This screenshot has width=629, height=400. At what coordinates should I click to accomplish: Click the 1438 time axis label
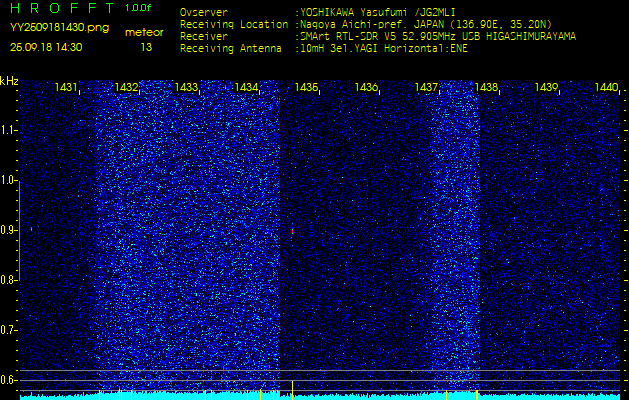pos(486,87)
